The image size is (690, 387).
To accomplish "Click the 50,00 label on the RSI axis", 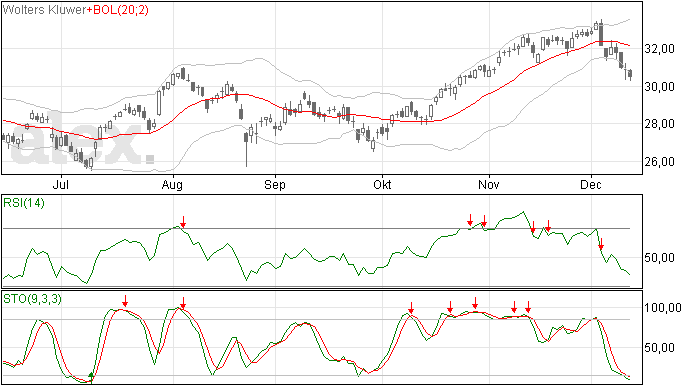I will coord(659,258).
